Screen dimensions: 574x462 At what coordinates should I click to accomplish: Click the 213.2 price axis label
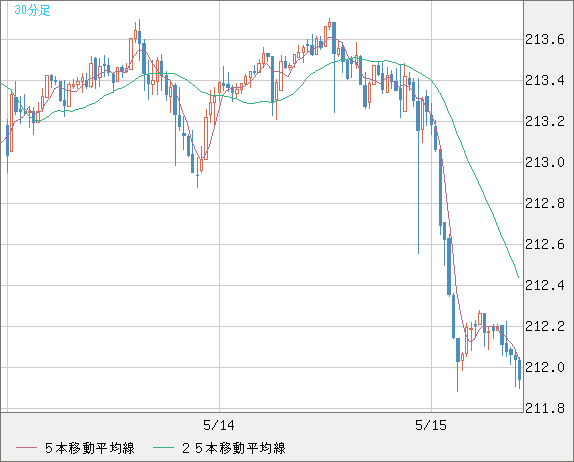pos(545,121)
